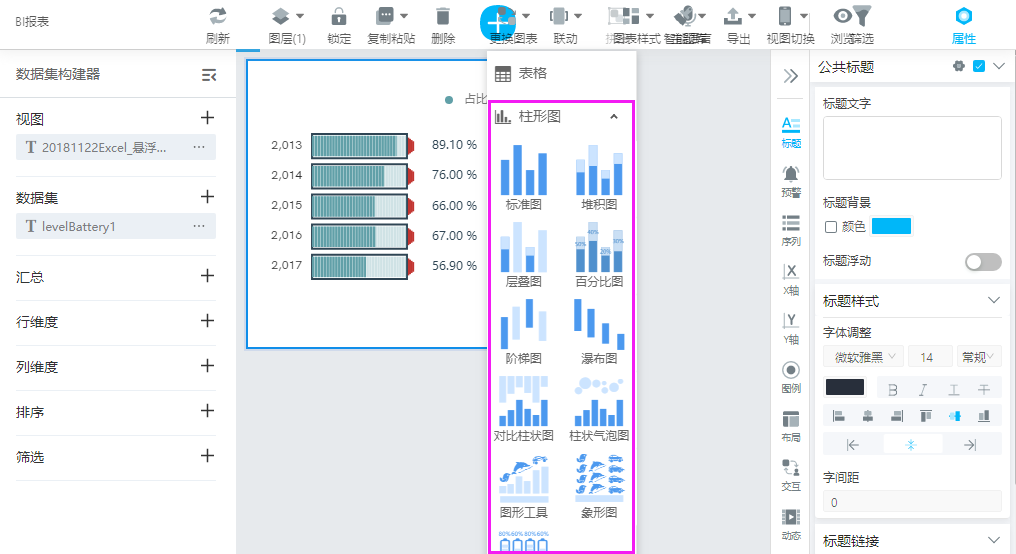Switch to the 图例 legend tab
1016x554 pixels.
[x=791, y=377]
